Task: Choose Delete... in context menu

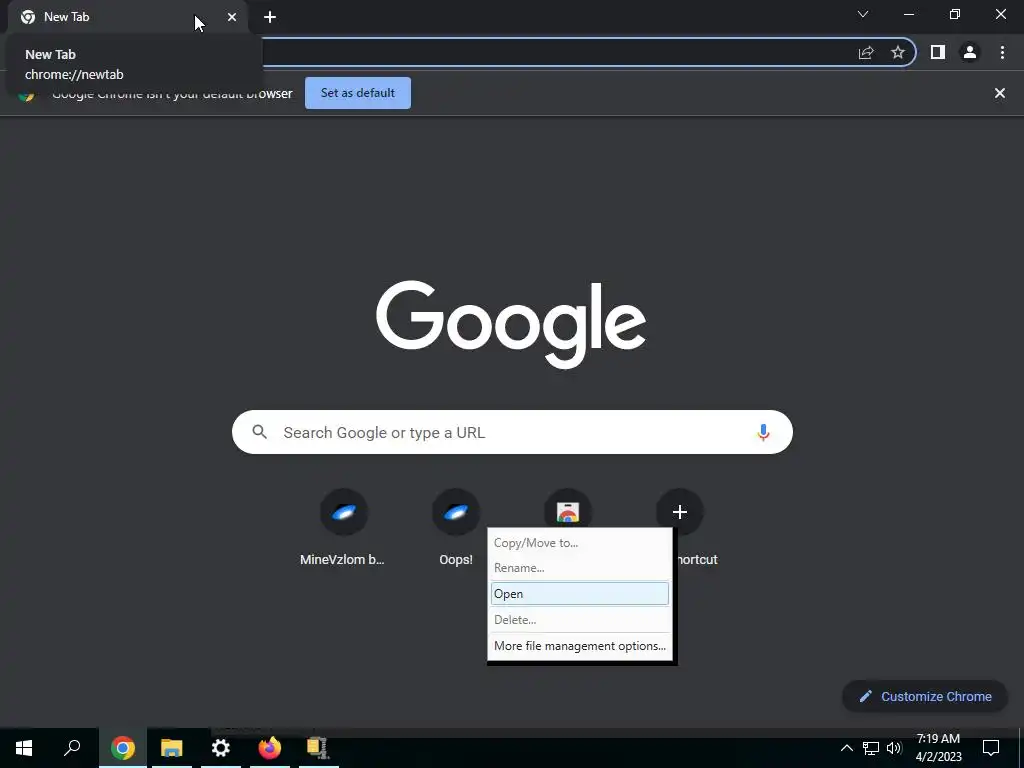Action: (580, 620)
